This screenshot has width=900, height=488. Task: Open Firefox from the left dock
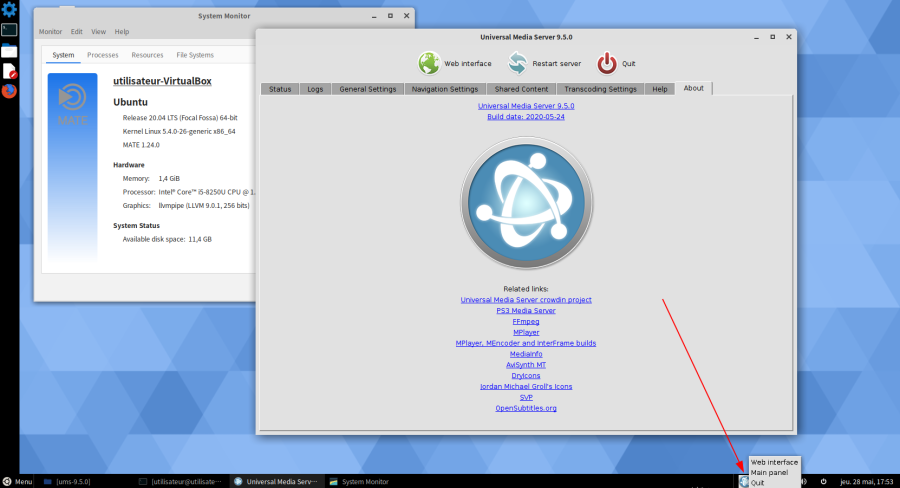[x=9, y=91]
